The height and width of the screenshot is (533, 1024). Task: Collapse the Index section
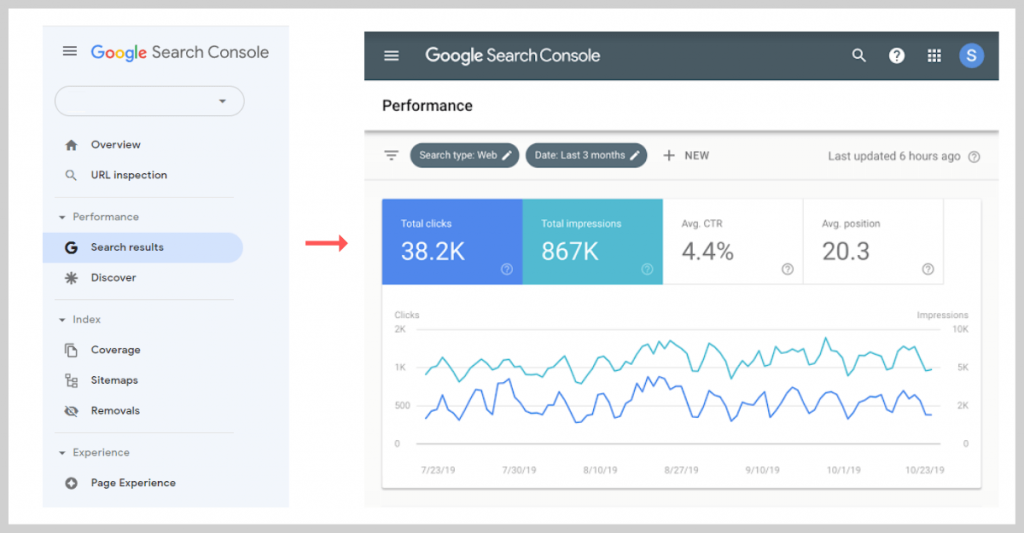pos(62,319)
